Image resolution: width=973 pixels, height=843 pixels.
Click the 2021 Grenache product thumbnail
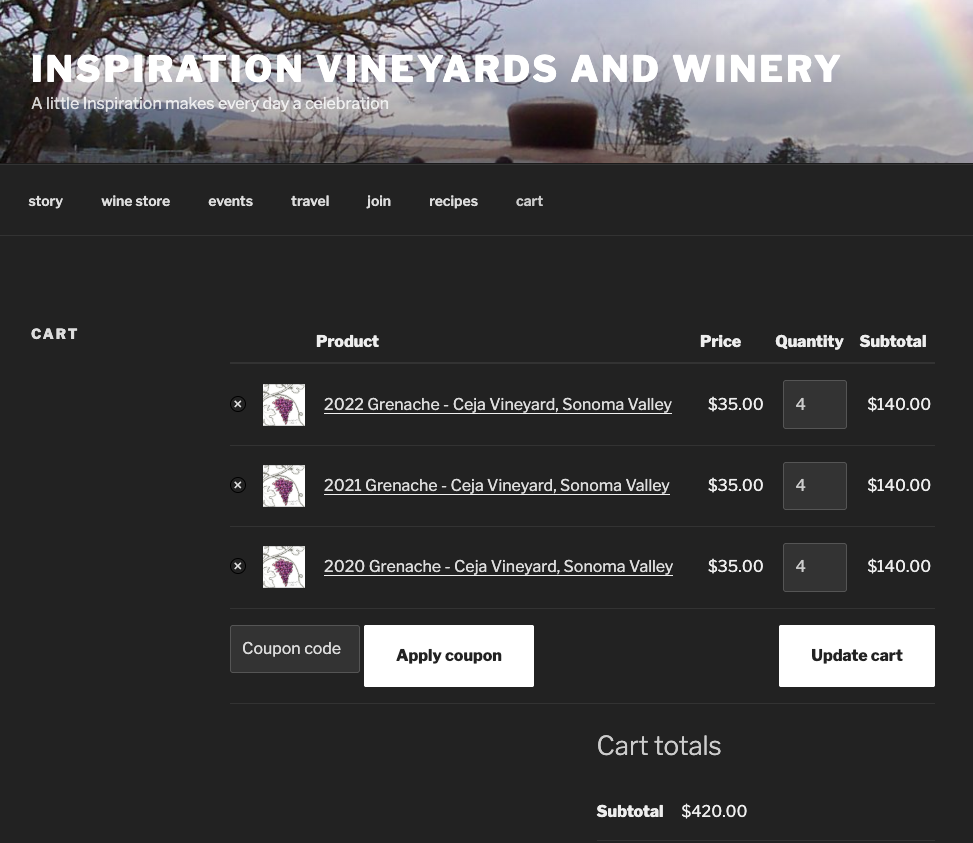point(284,486)
